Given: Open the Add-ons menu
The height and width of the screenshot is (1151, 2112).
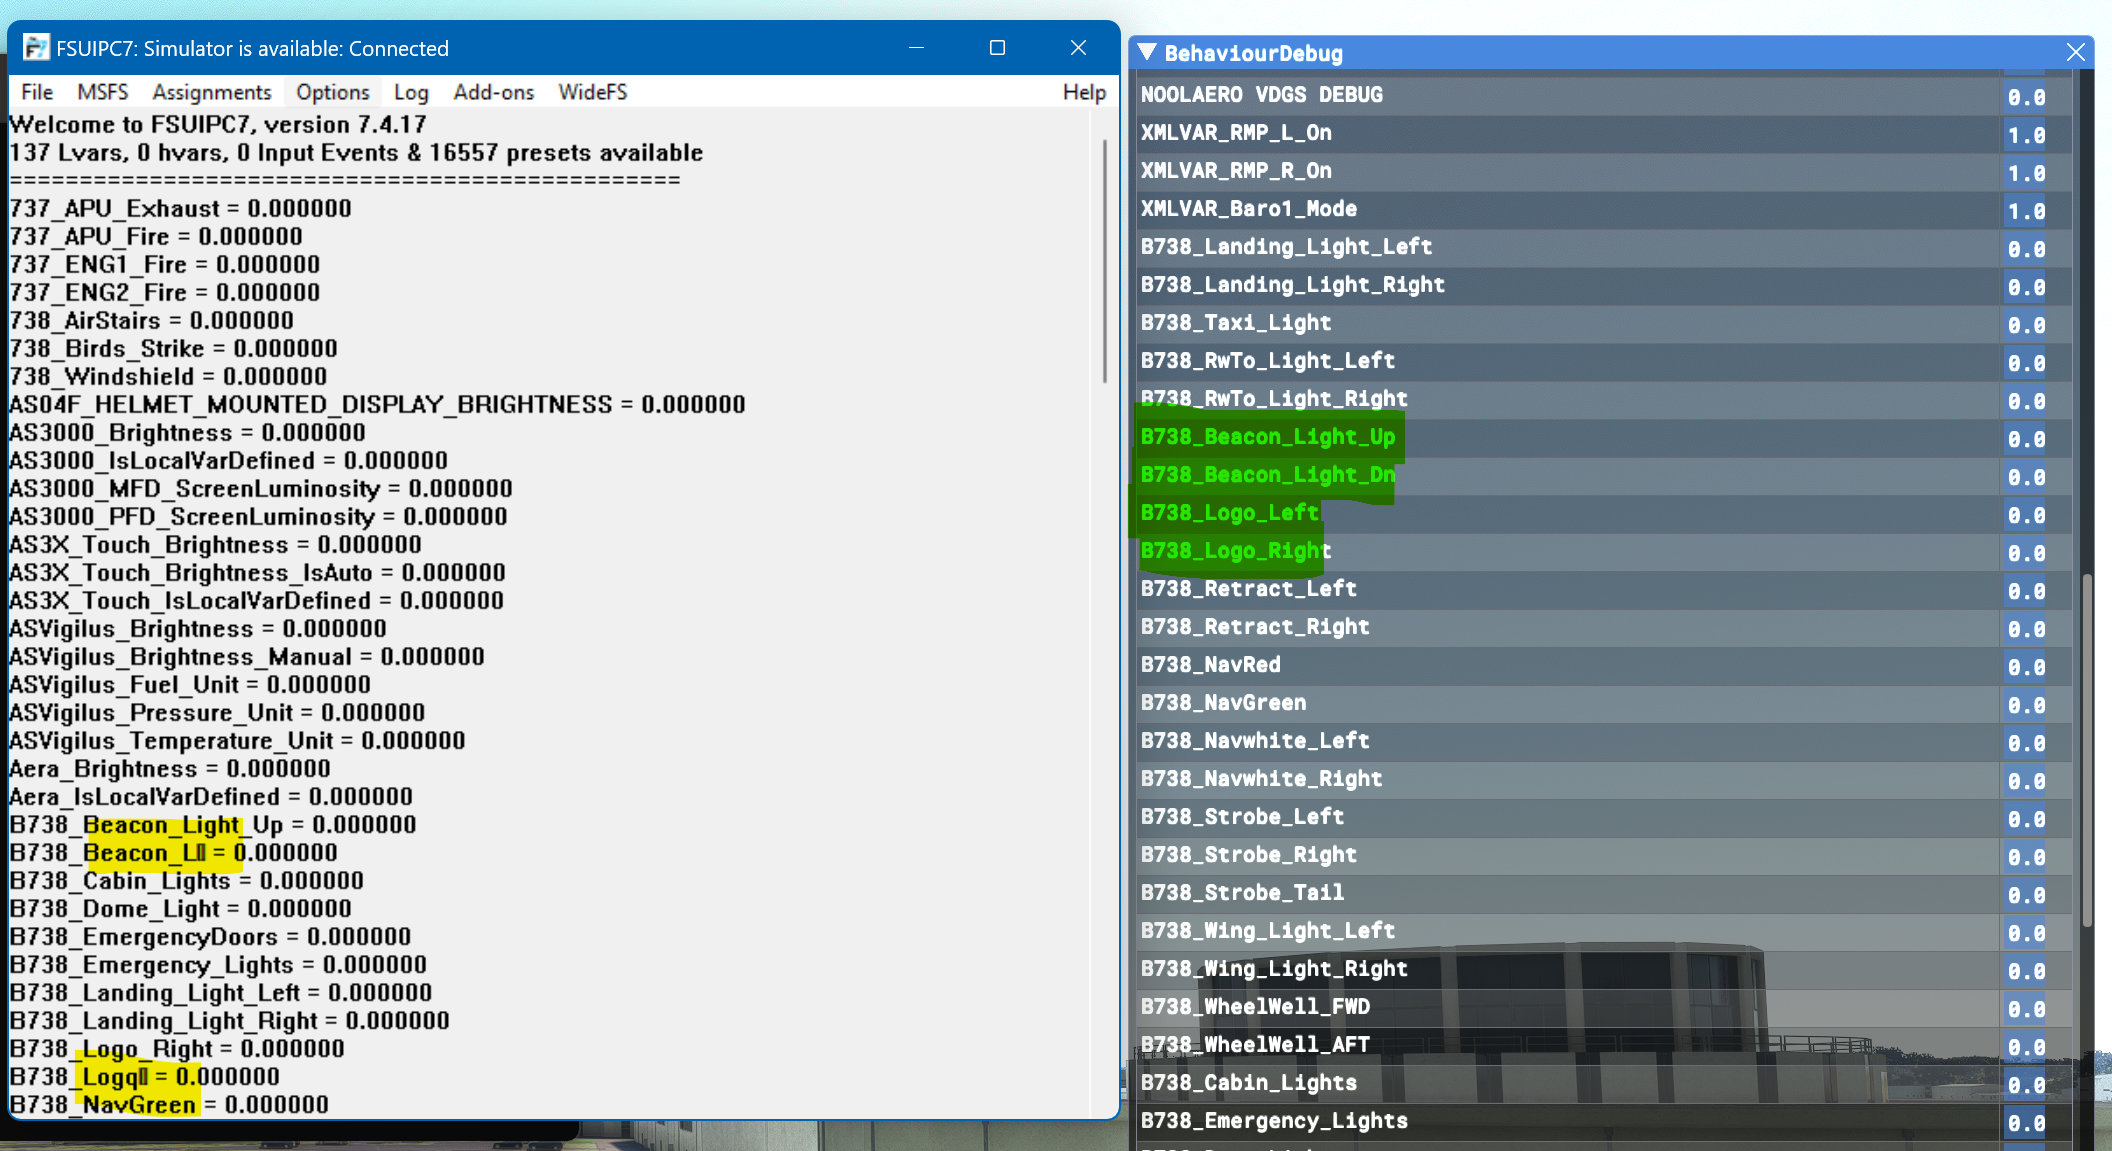Looking at the screenshot, I should pos(494,92).
